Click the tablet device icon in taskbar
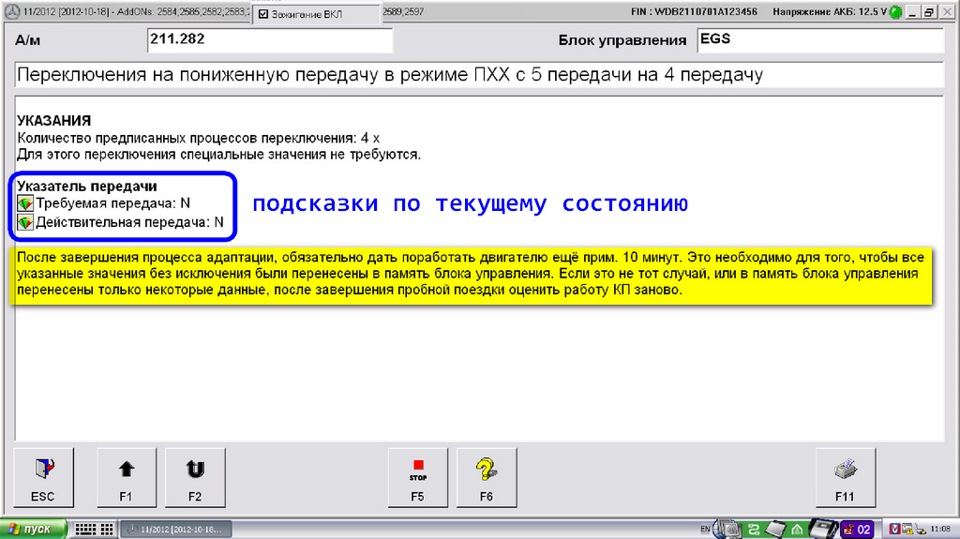 click(x=775, y=529)
